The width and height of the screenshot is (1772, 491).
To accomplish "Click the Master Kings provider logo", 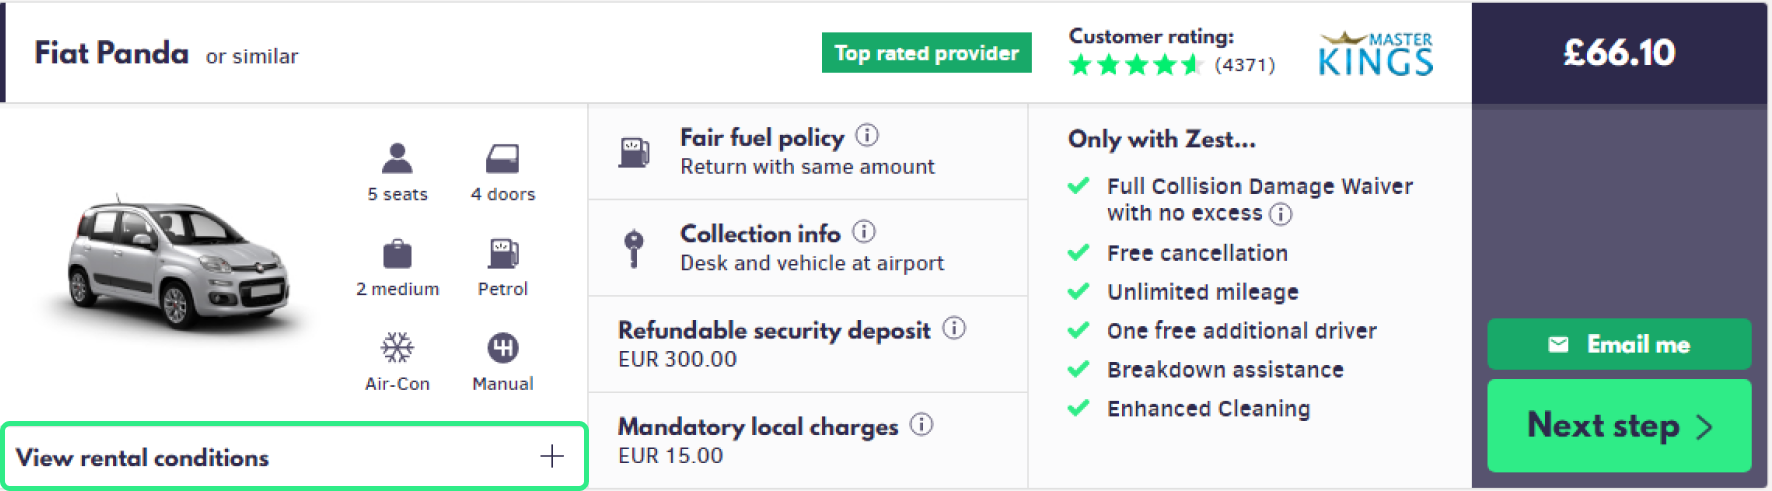I will [x=1376, y=55].
